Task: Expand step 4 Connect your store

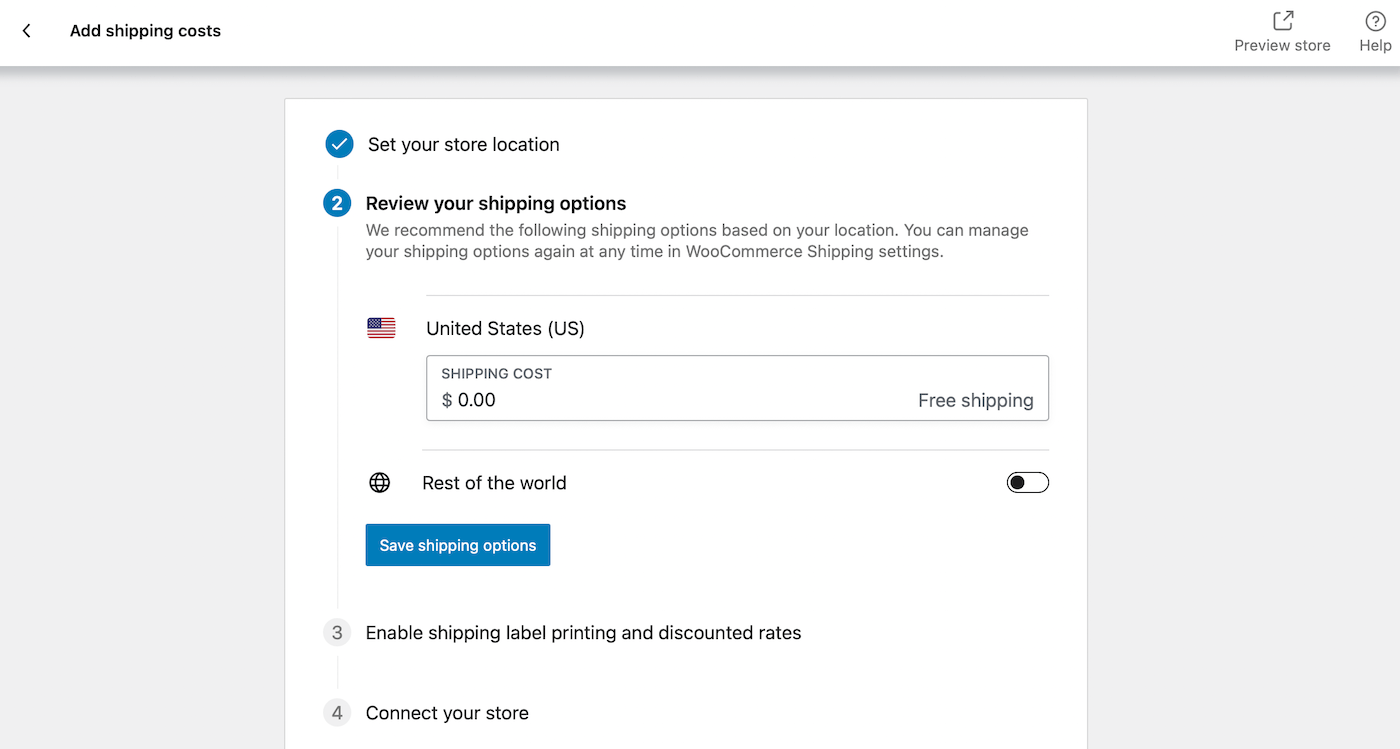Action: pyautogui.click(x=447, y=712)
